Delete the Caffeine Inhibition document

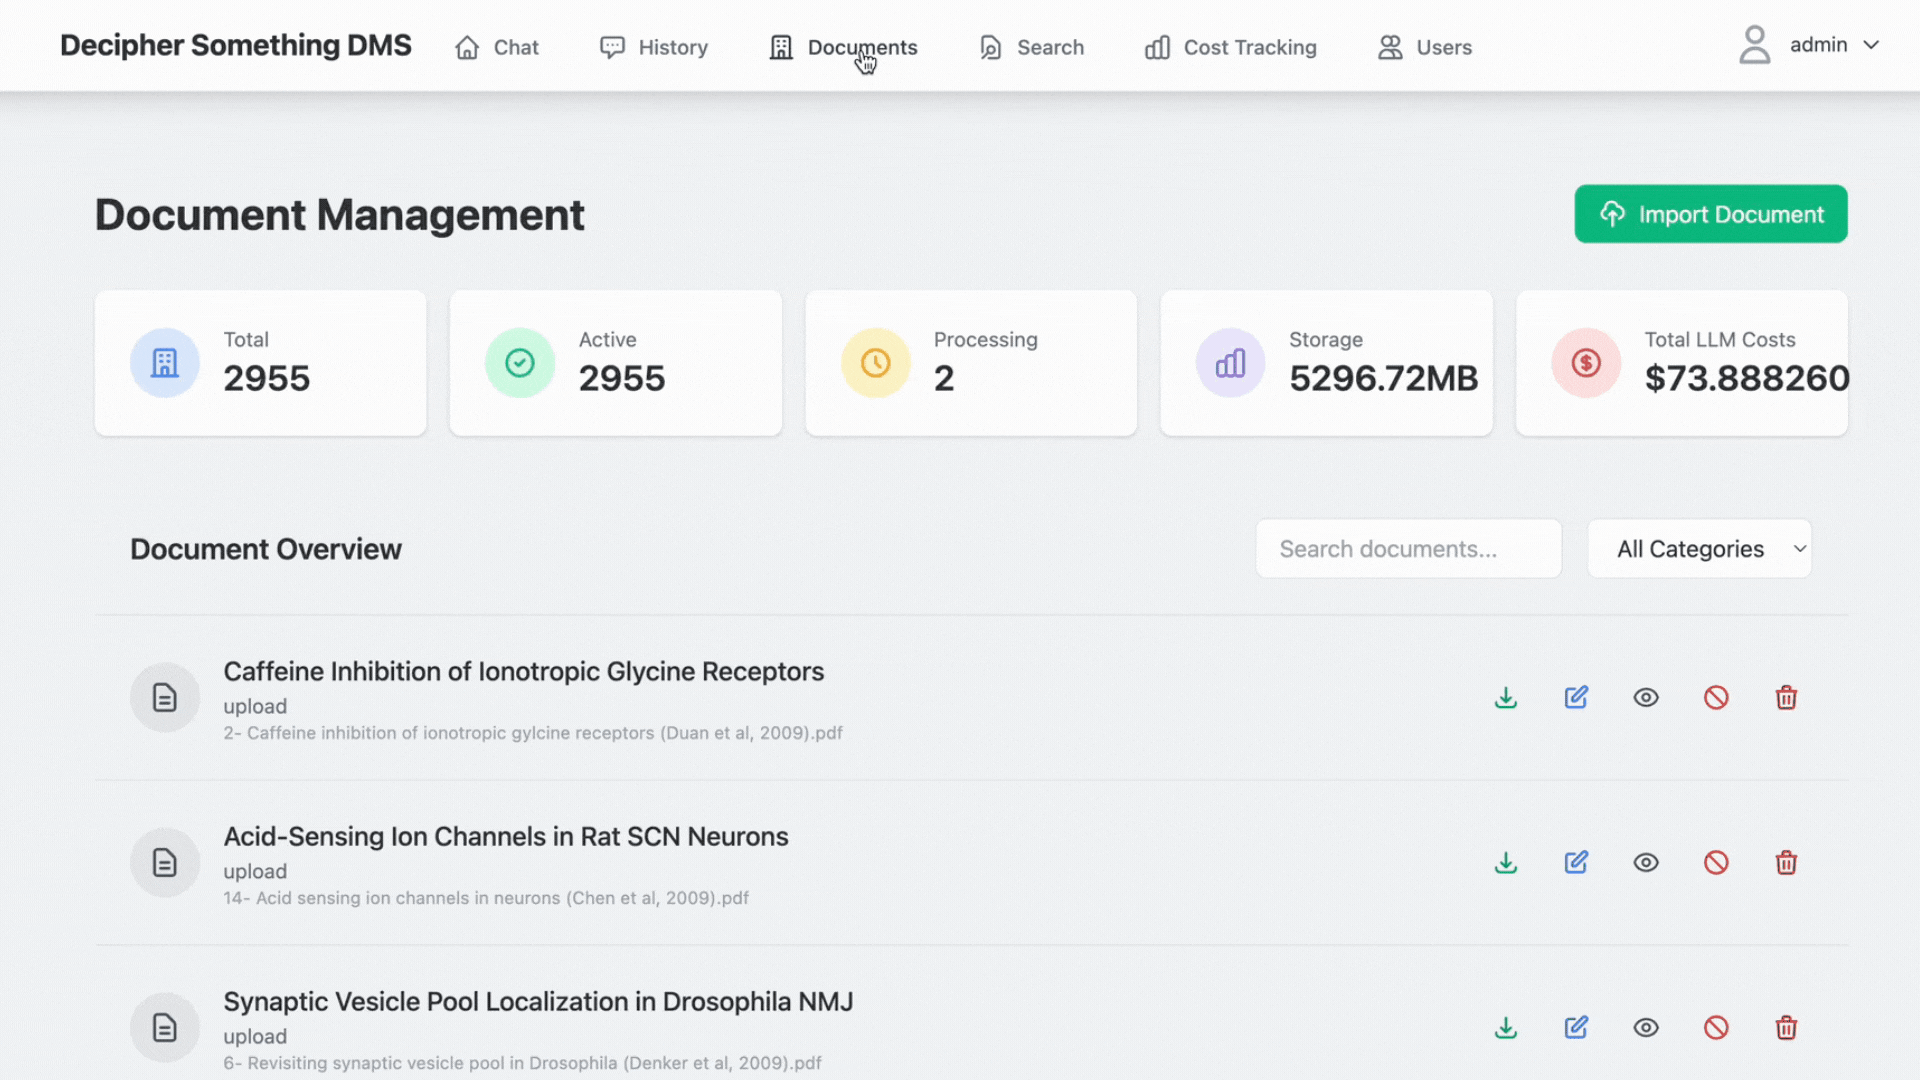pyautogui.click(x=1786, y=697)
